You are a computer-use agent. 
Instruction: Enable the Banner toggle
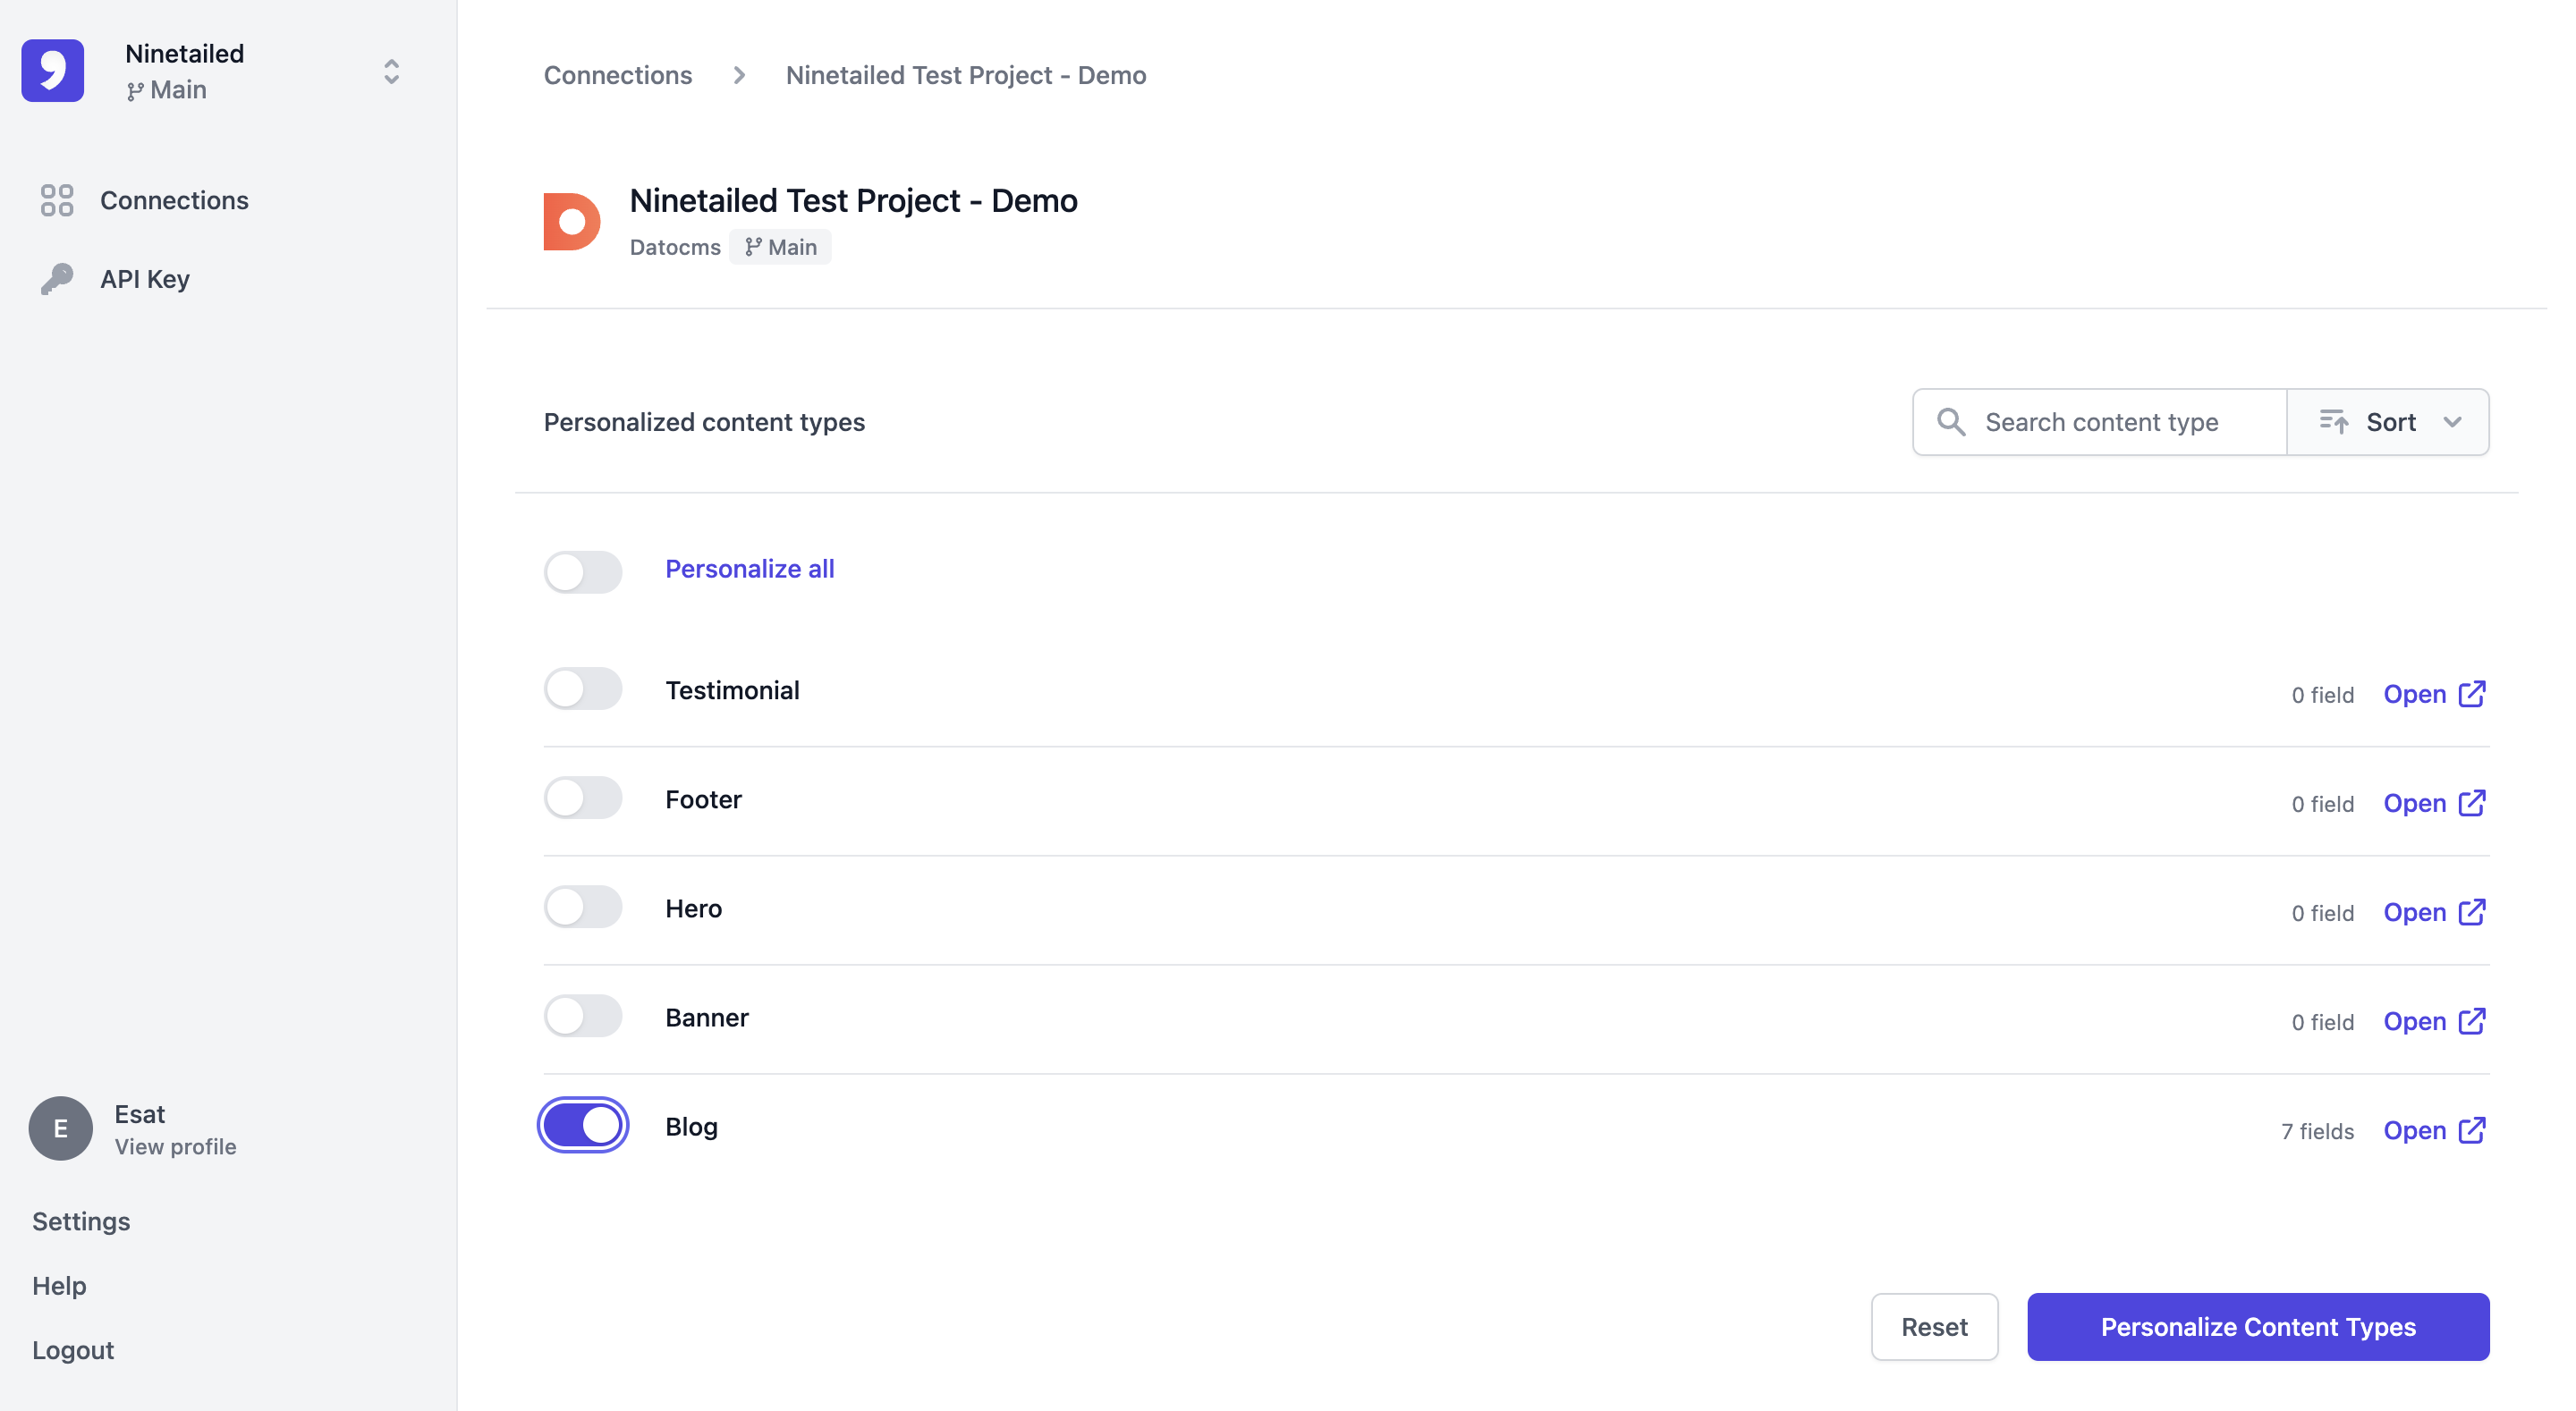tap(583, 1016)
